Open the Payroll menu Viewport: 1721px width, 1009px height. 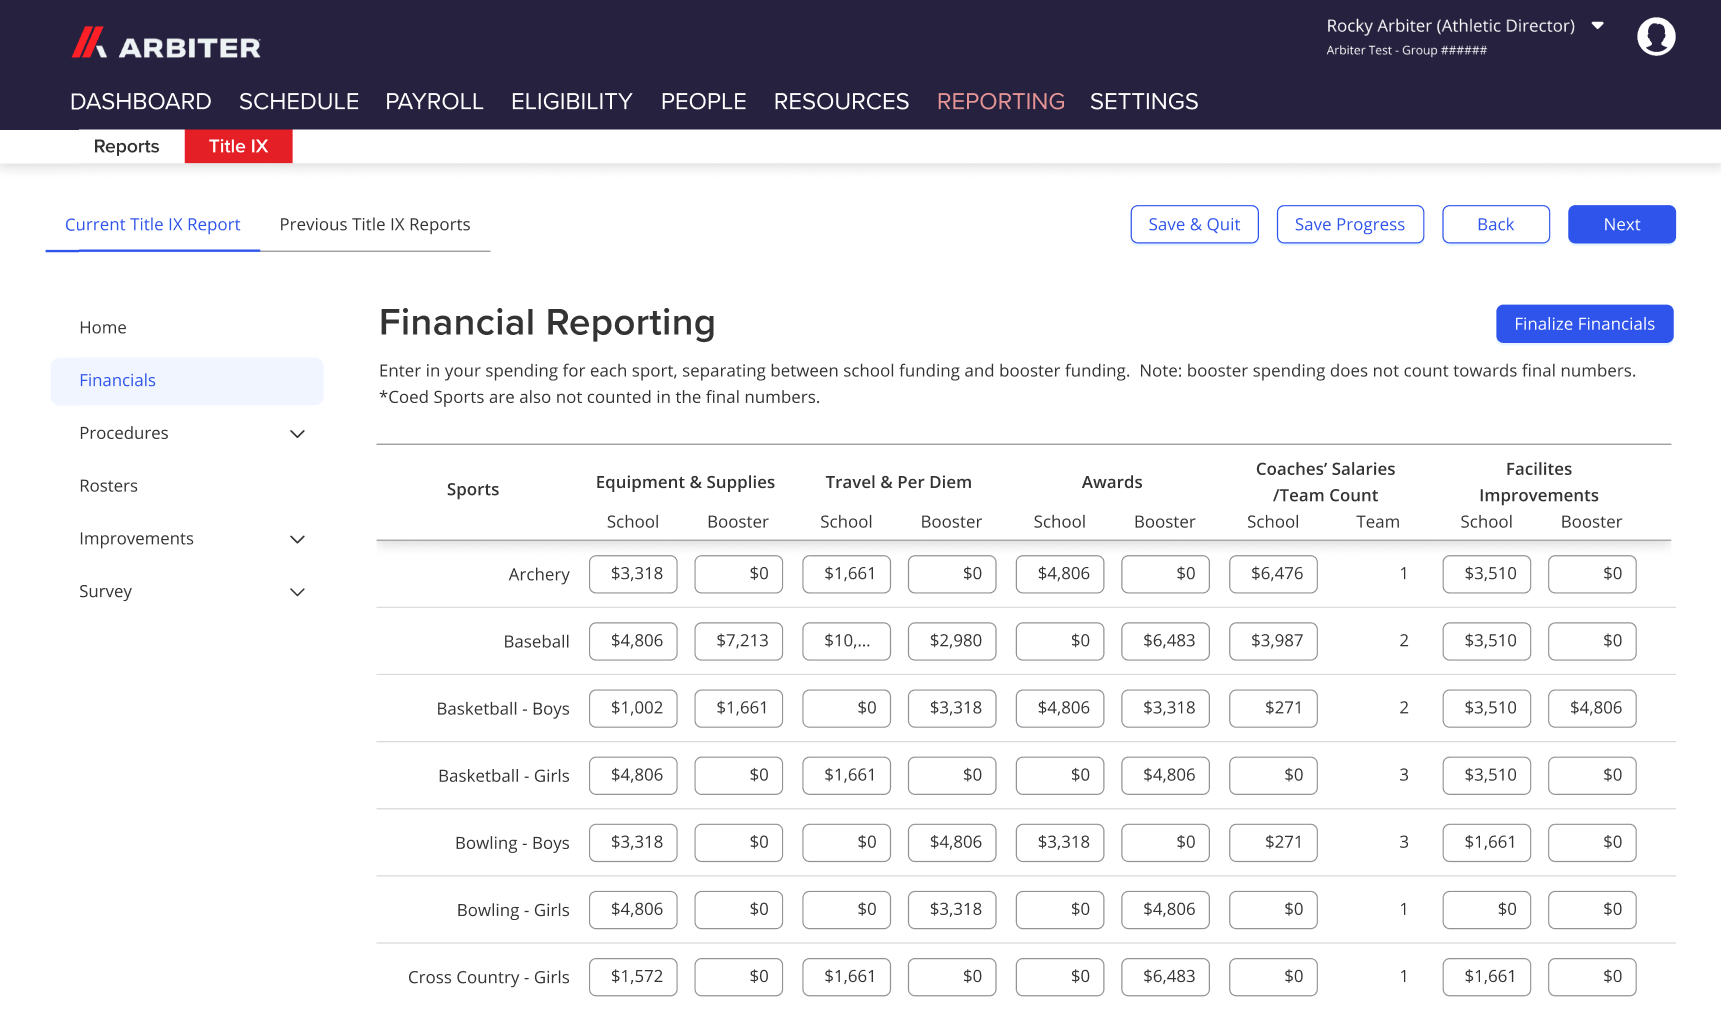[434, 101]
